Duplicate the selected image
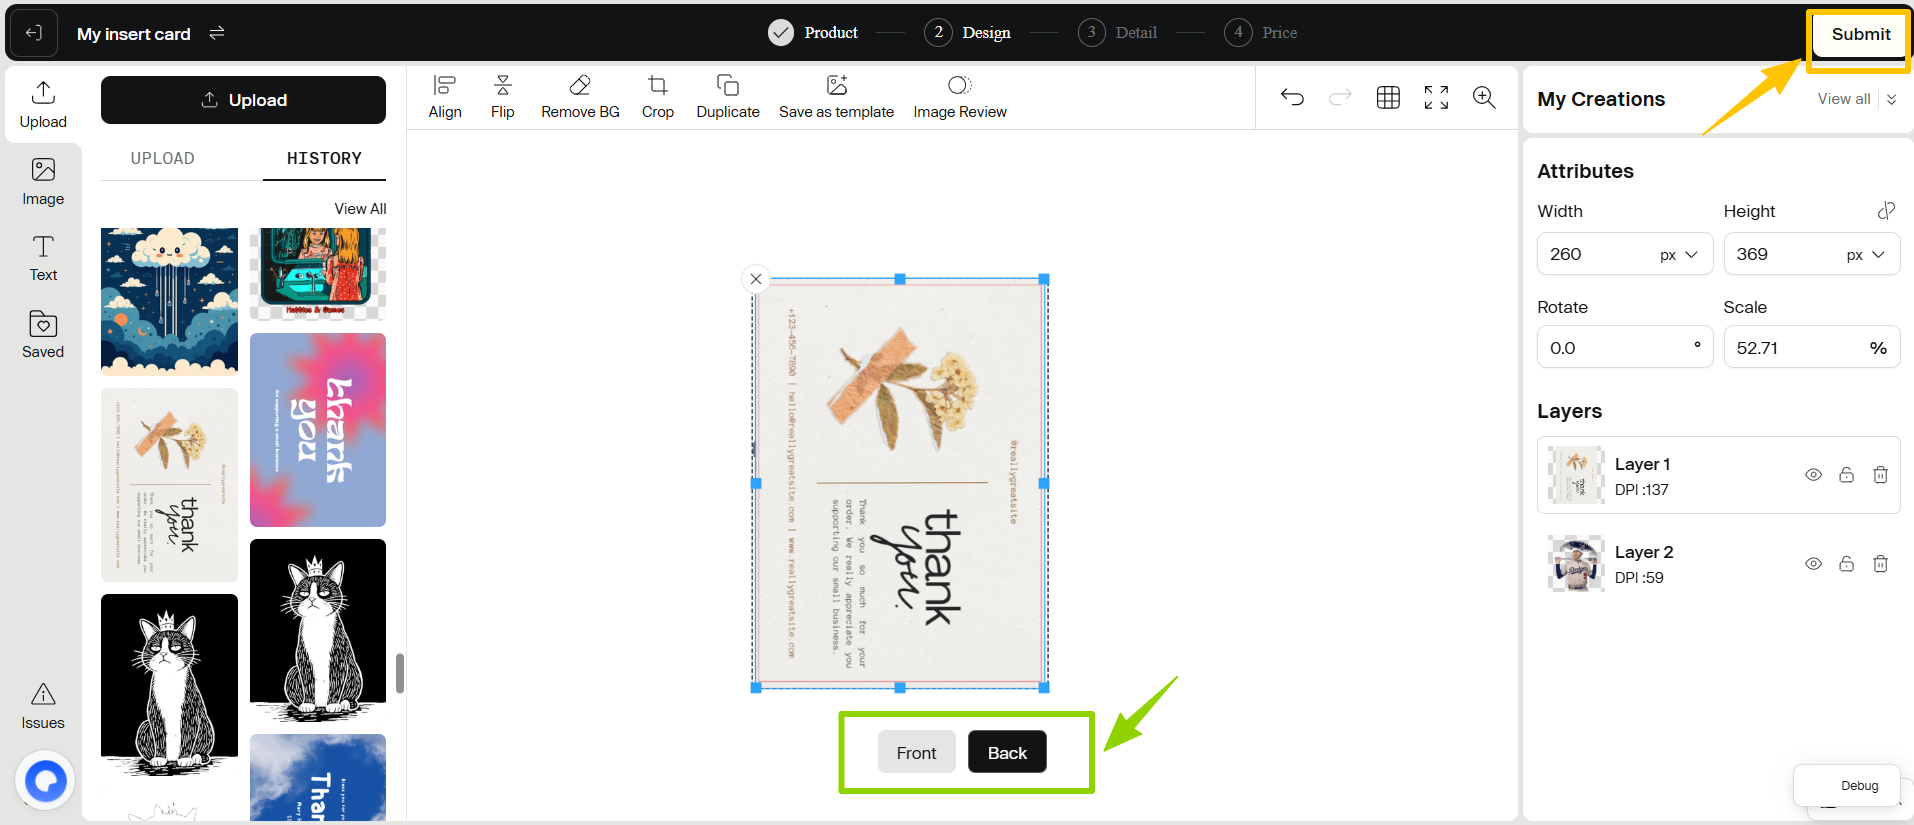The image size is (1914, 825). tap(727, 86)
